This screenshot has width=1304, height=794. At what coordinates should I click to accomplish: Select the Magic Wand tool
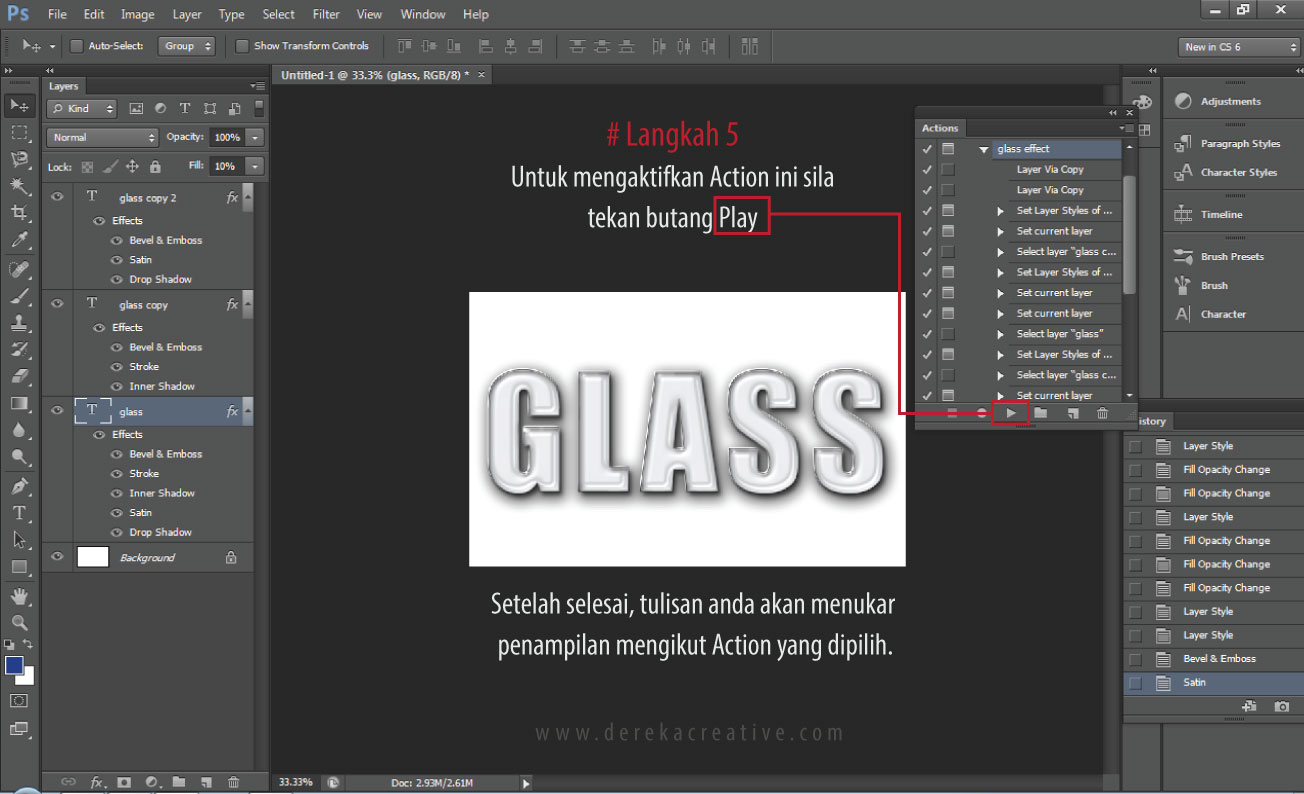19,186
